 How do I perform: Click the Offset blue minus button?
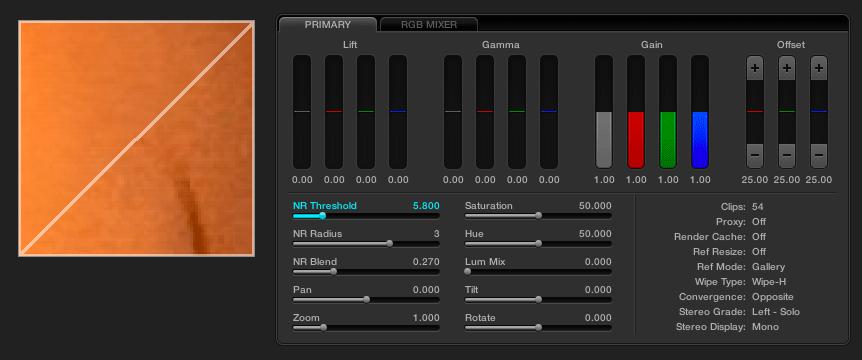(x=819, y=156)
